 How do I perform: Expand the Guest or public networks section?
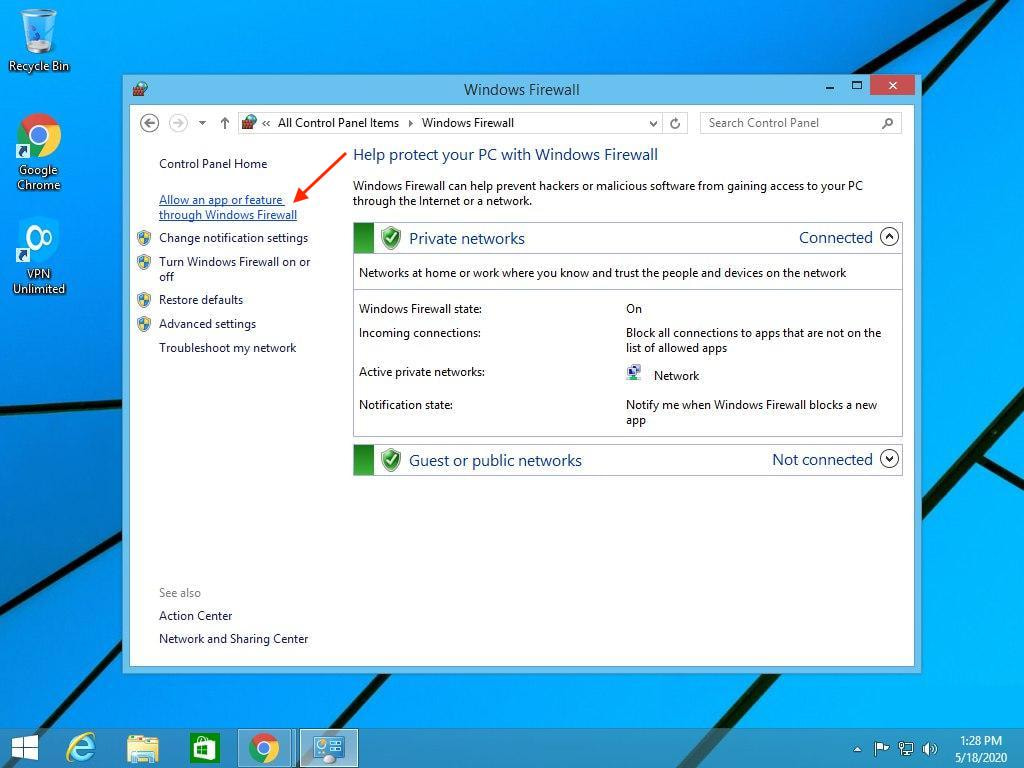(889, 460)
